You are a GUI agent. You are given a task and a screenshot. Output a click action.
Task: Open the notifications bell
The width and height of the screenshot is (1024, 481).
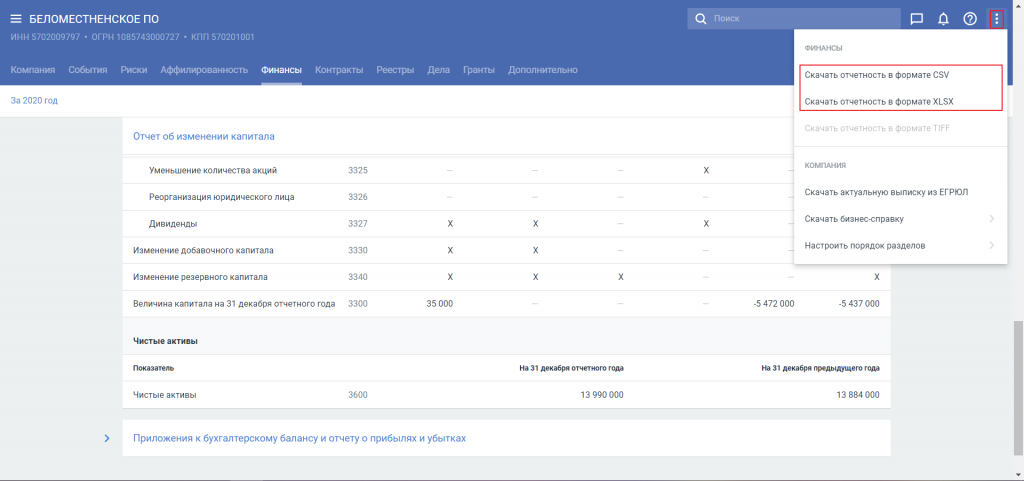pos(943,19)
